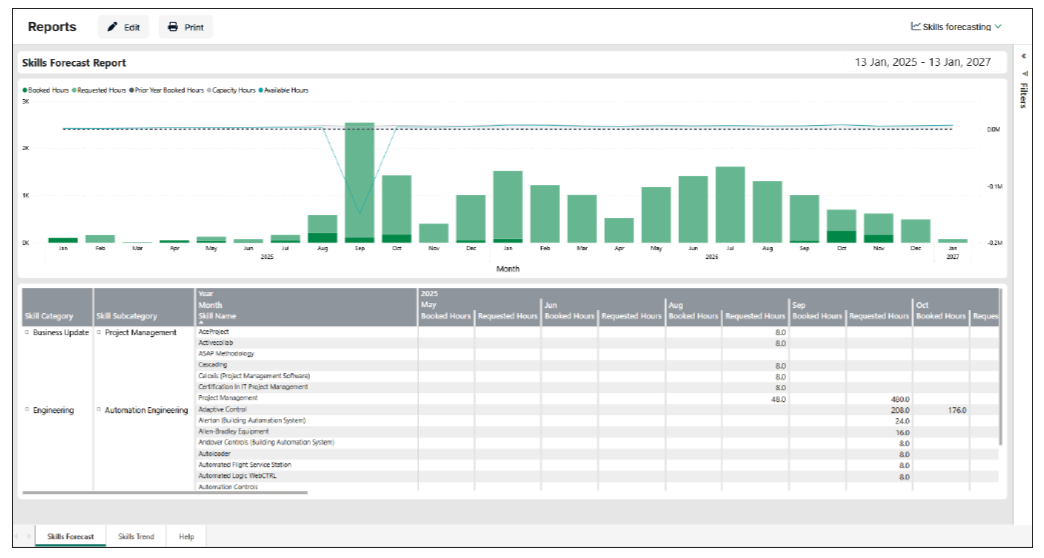Open the Help tab
The width and height of the screenshot is (1044, 558).
(186, 537)
